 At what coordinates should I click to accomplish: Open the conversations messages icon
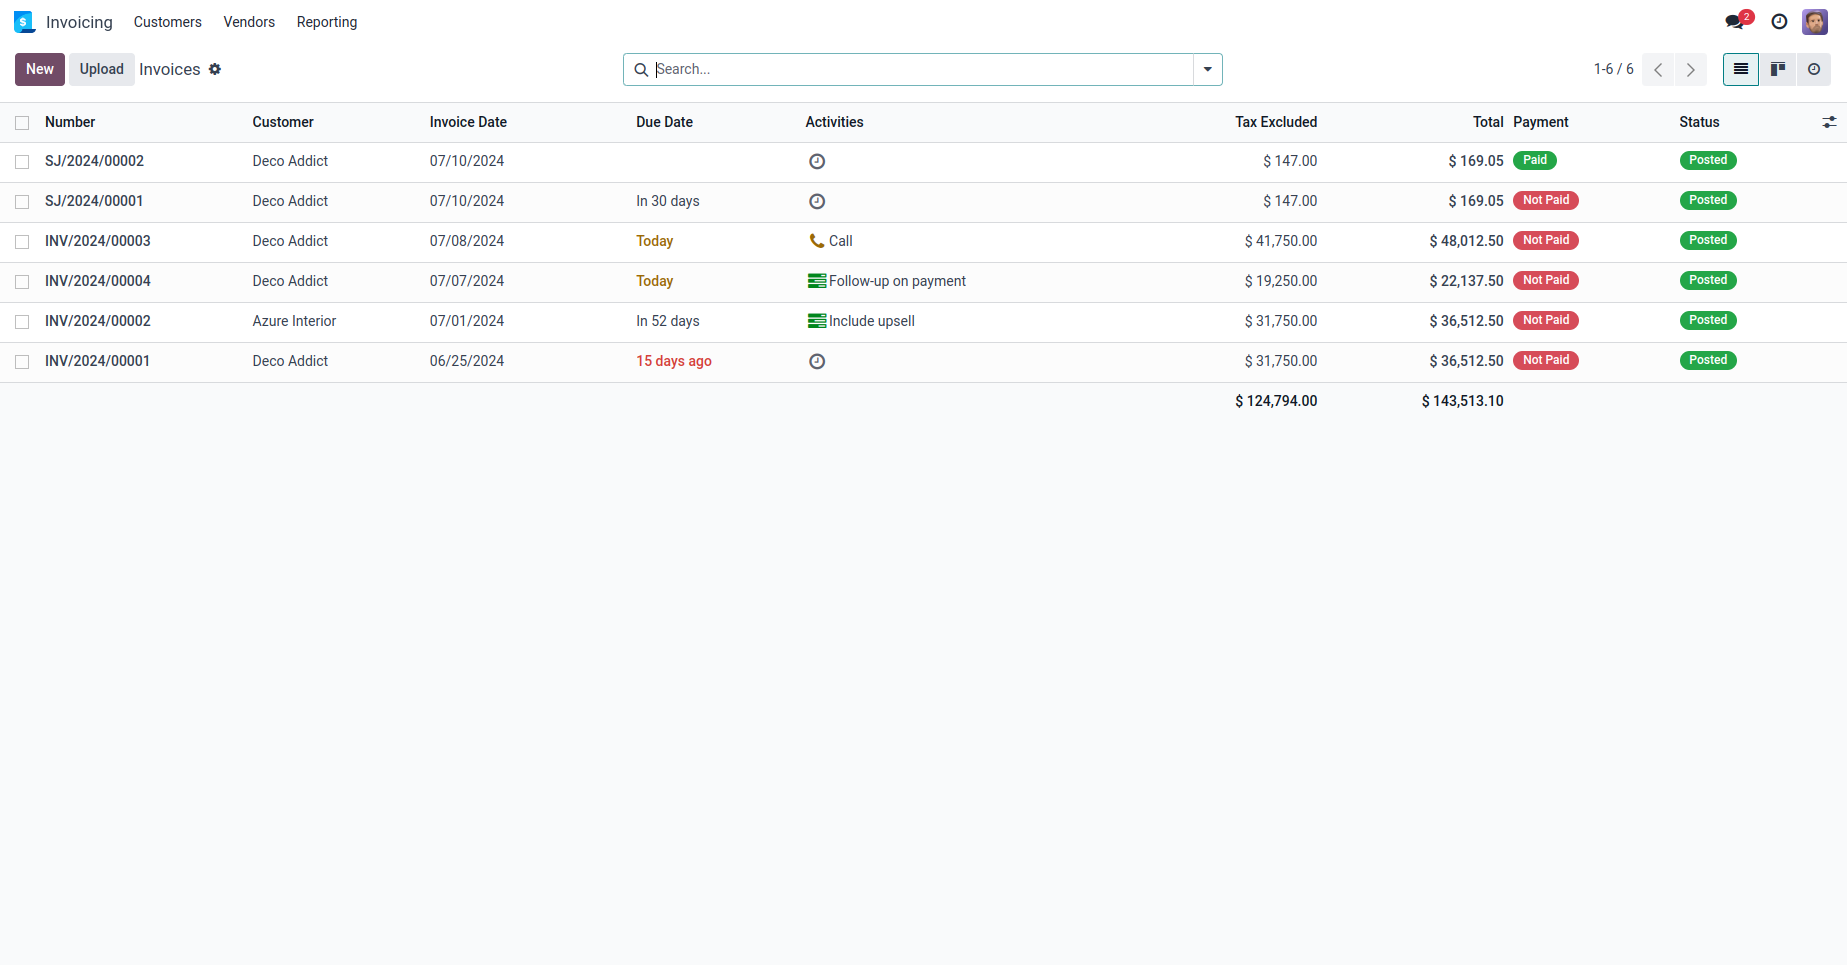1735,22
